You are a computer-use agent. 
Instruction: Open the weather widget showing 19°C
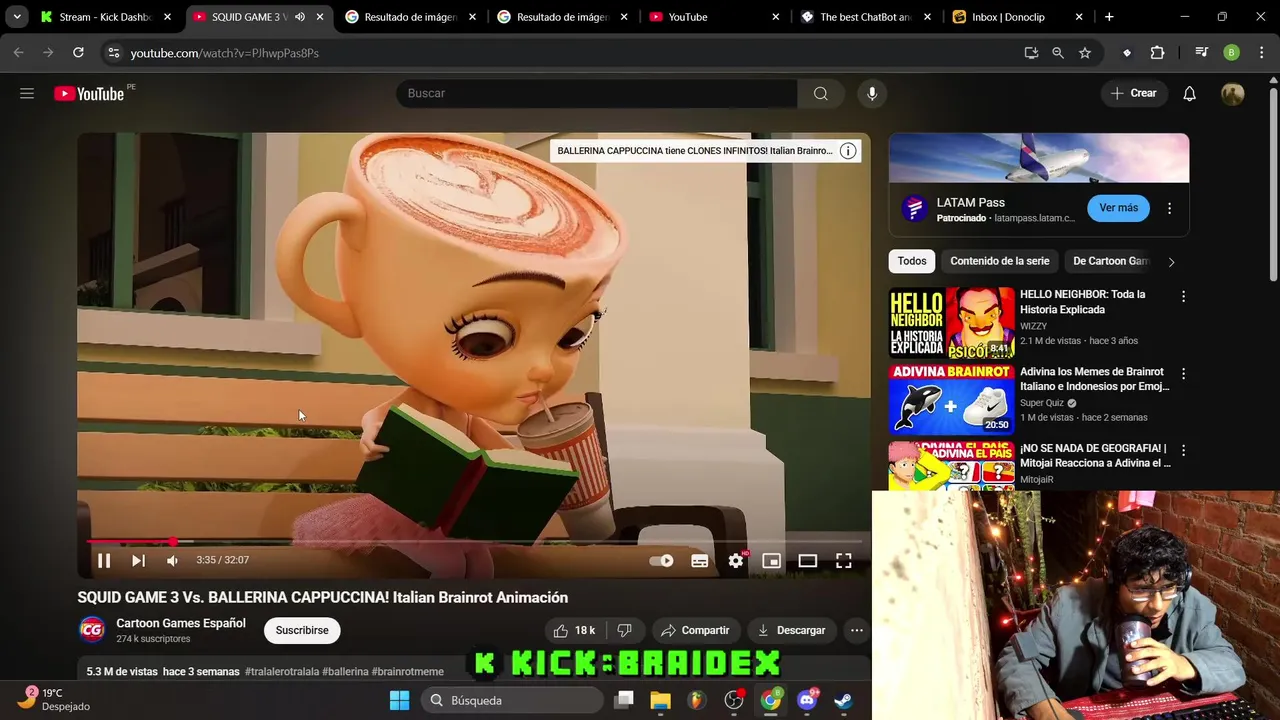55,699
